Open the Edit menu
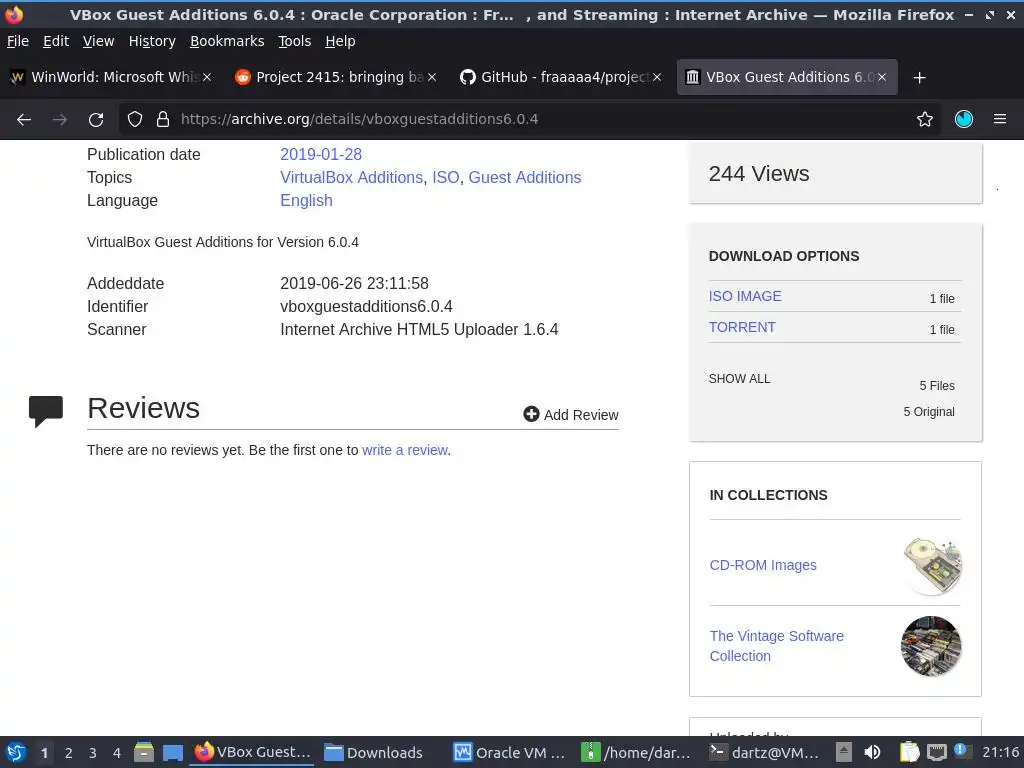 tap(56, 41)
